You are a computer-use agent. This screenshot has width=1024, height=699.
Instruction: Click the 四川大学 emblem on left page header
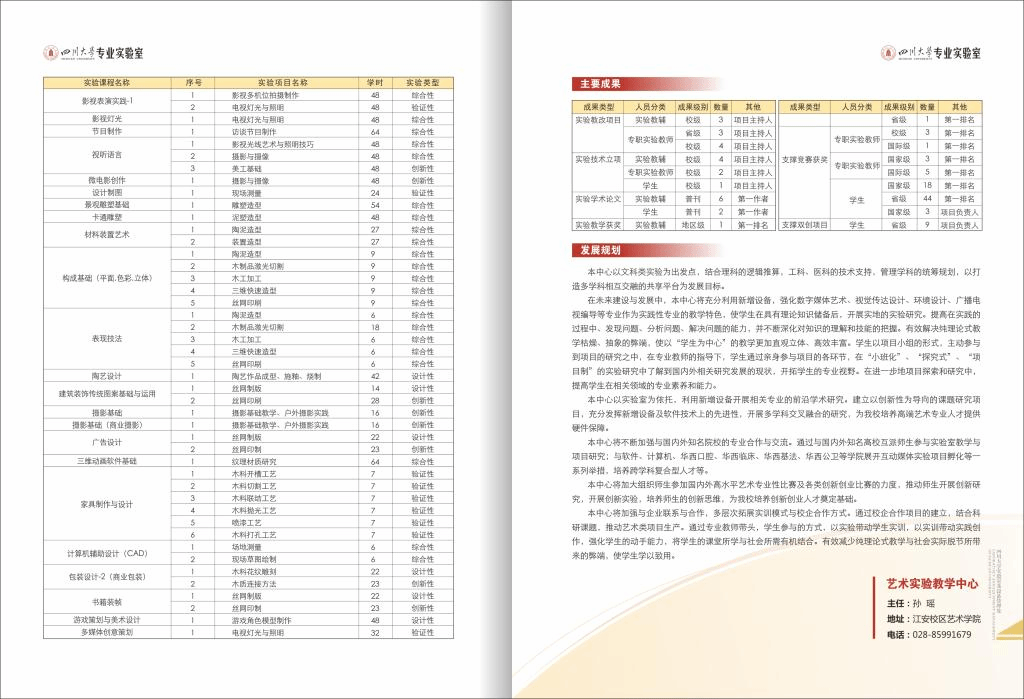click(x=51, y=53)
